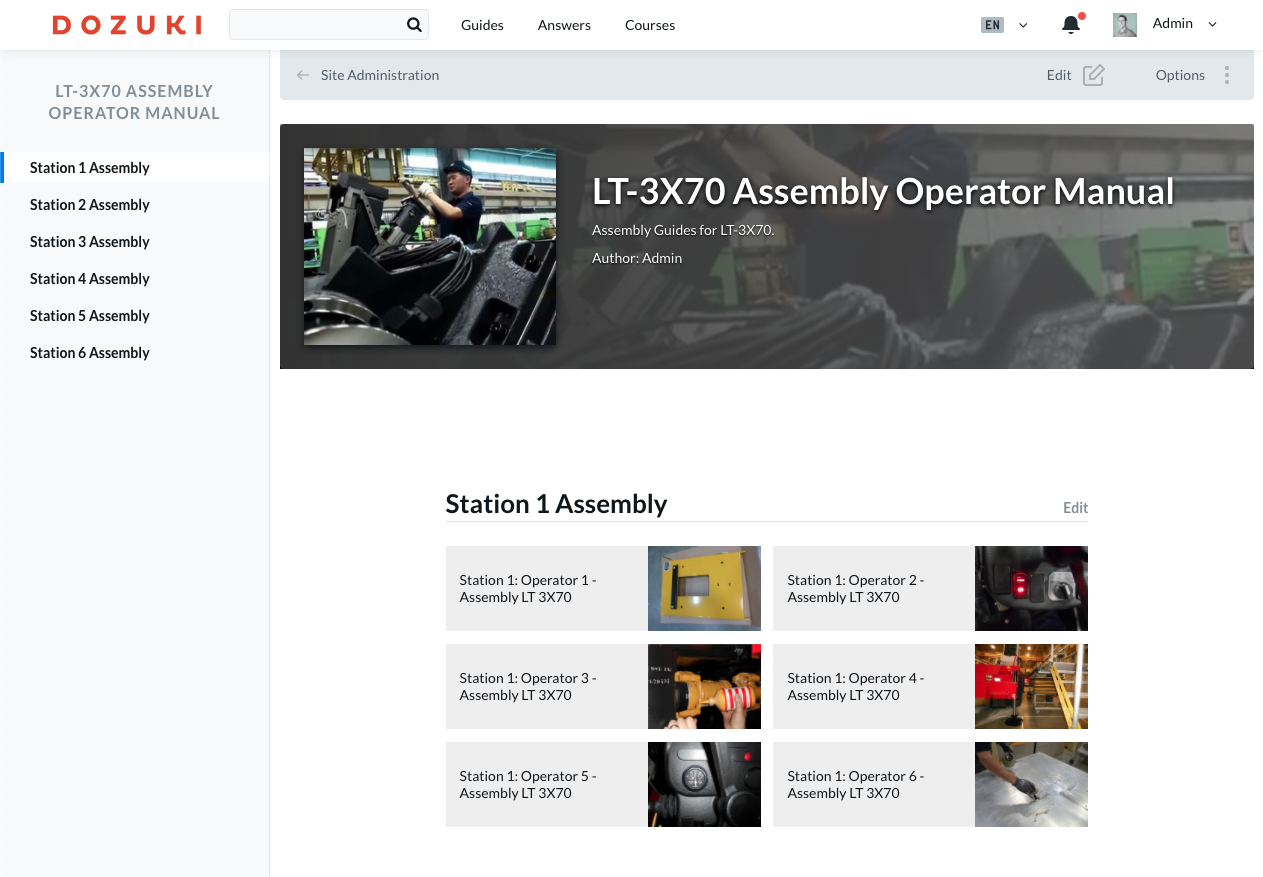
Task: Go to the Courses menu item
Action: (x=650, y=25)
